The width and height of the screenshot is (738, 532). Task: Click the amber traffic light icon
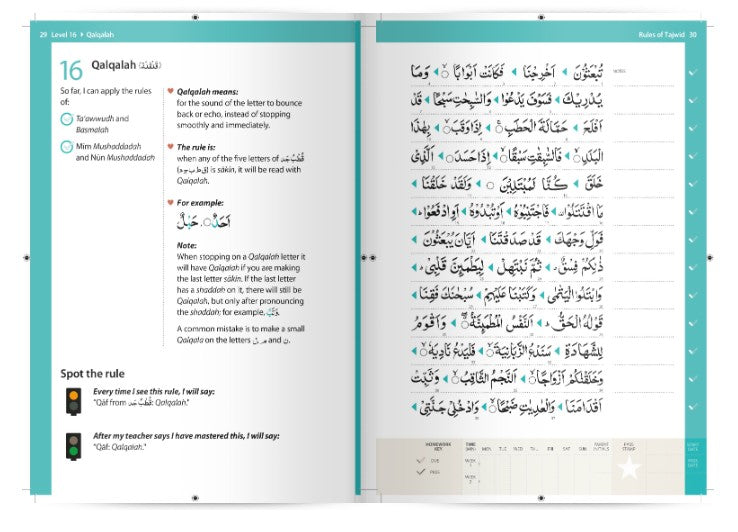click(x=73, y=400)
